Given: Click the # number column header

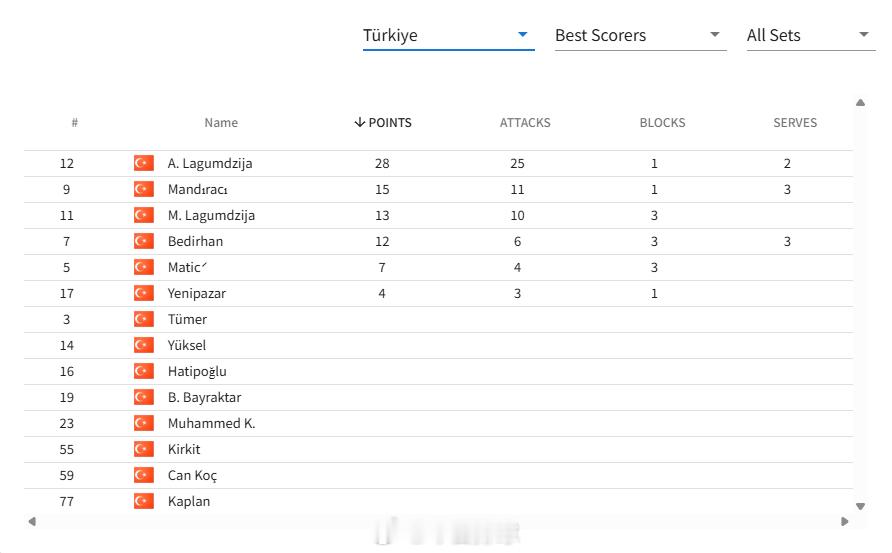Looking at the screenshot, I should 75,123.
